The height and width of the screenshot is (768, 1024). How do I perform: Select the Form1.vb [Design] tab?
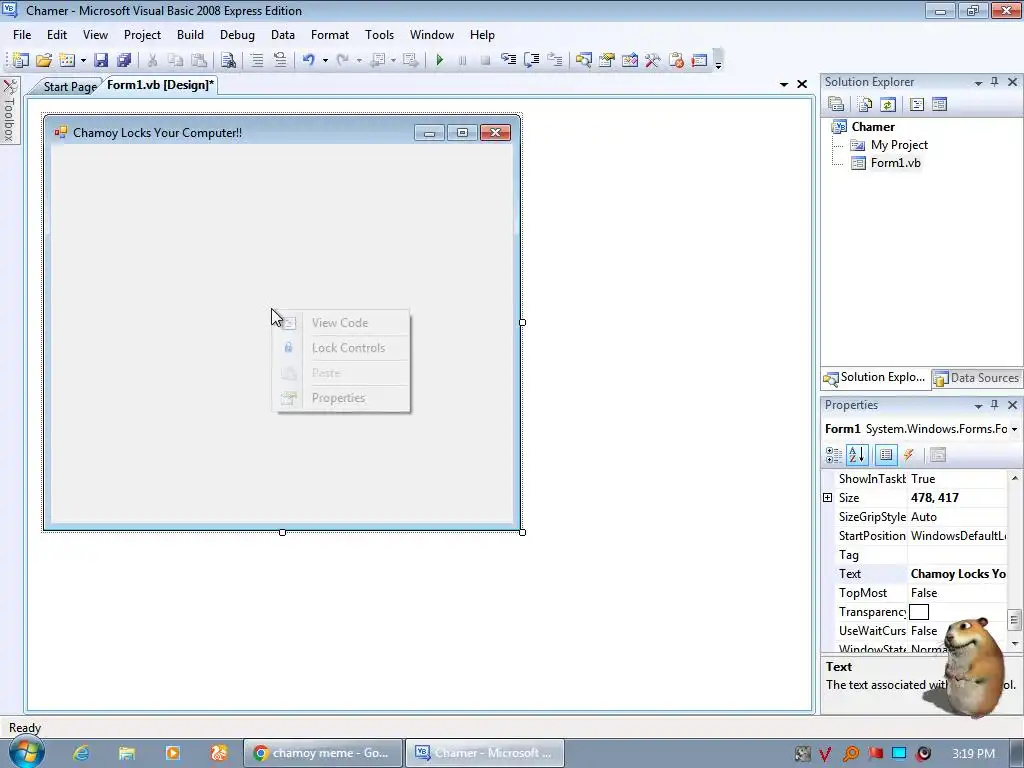161,85
